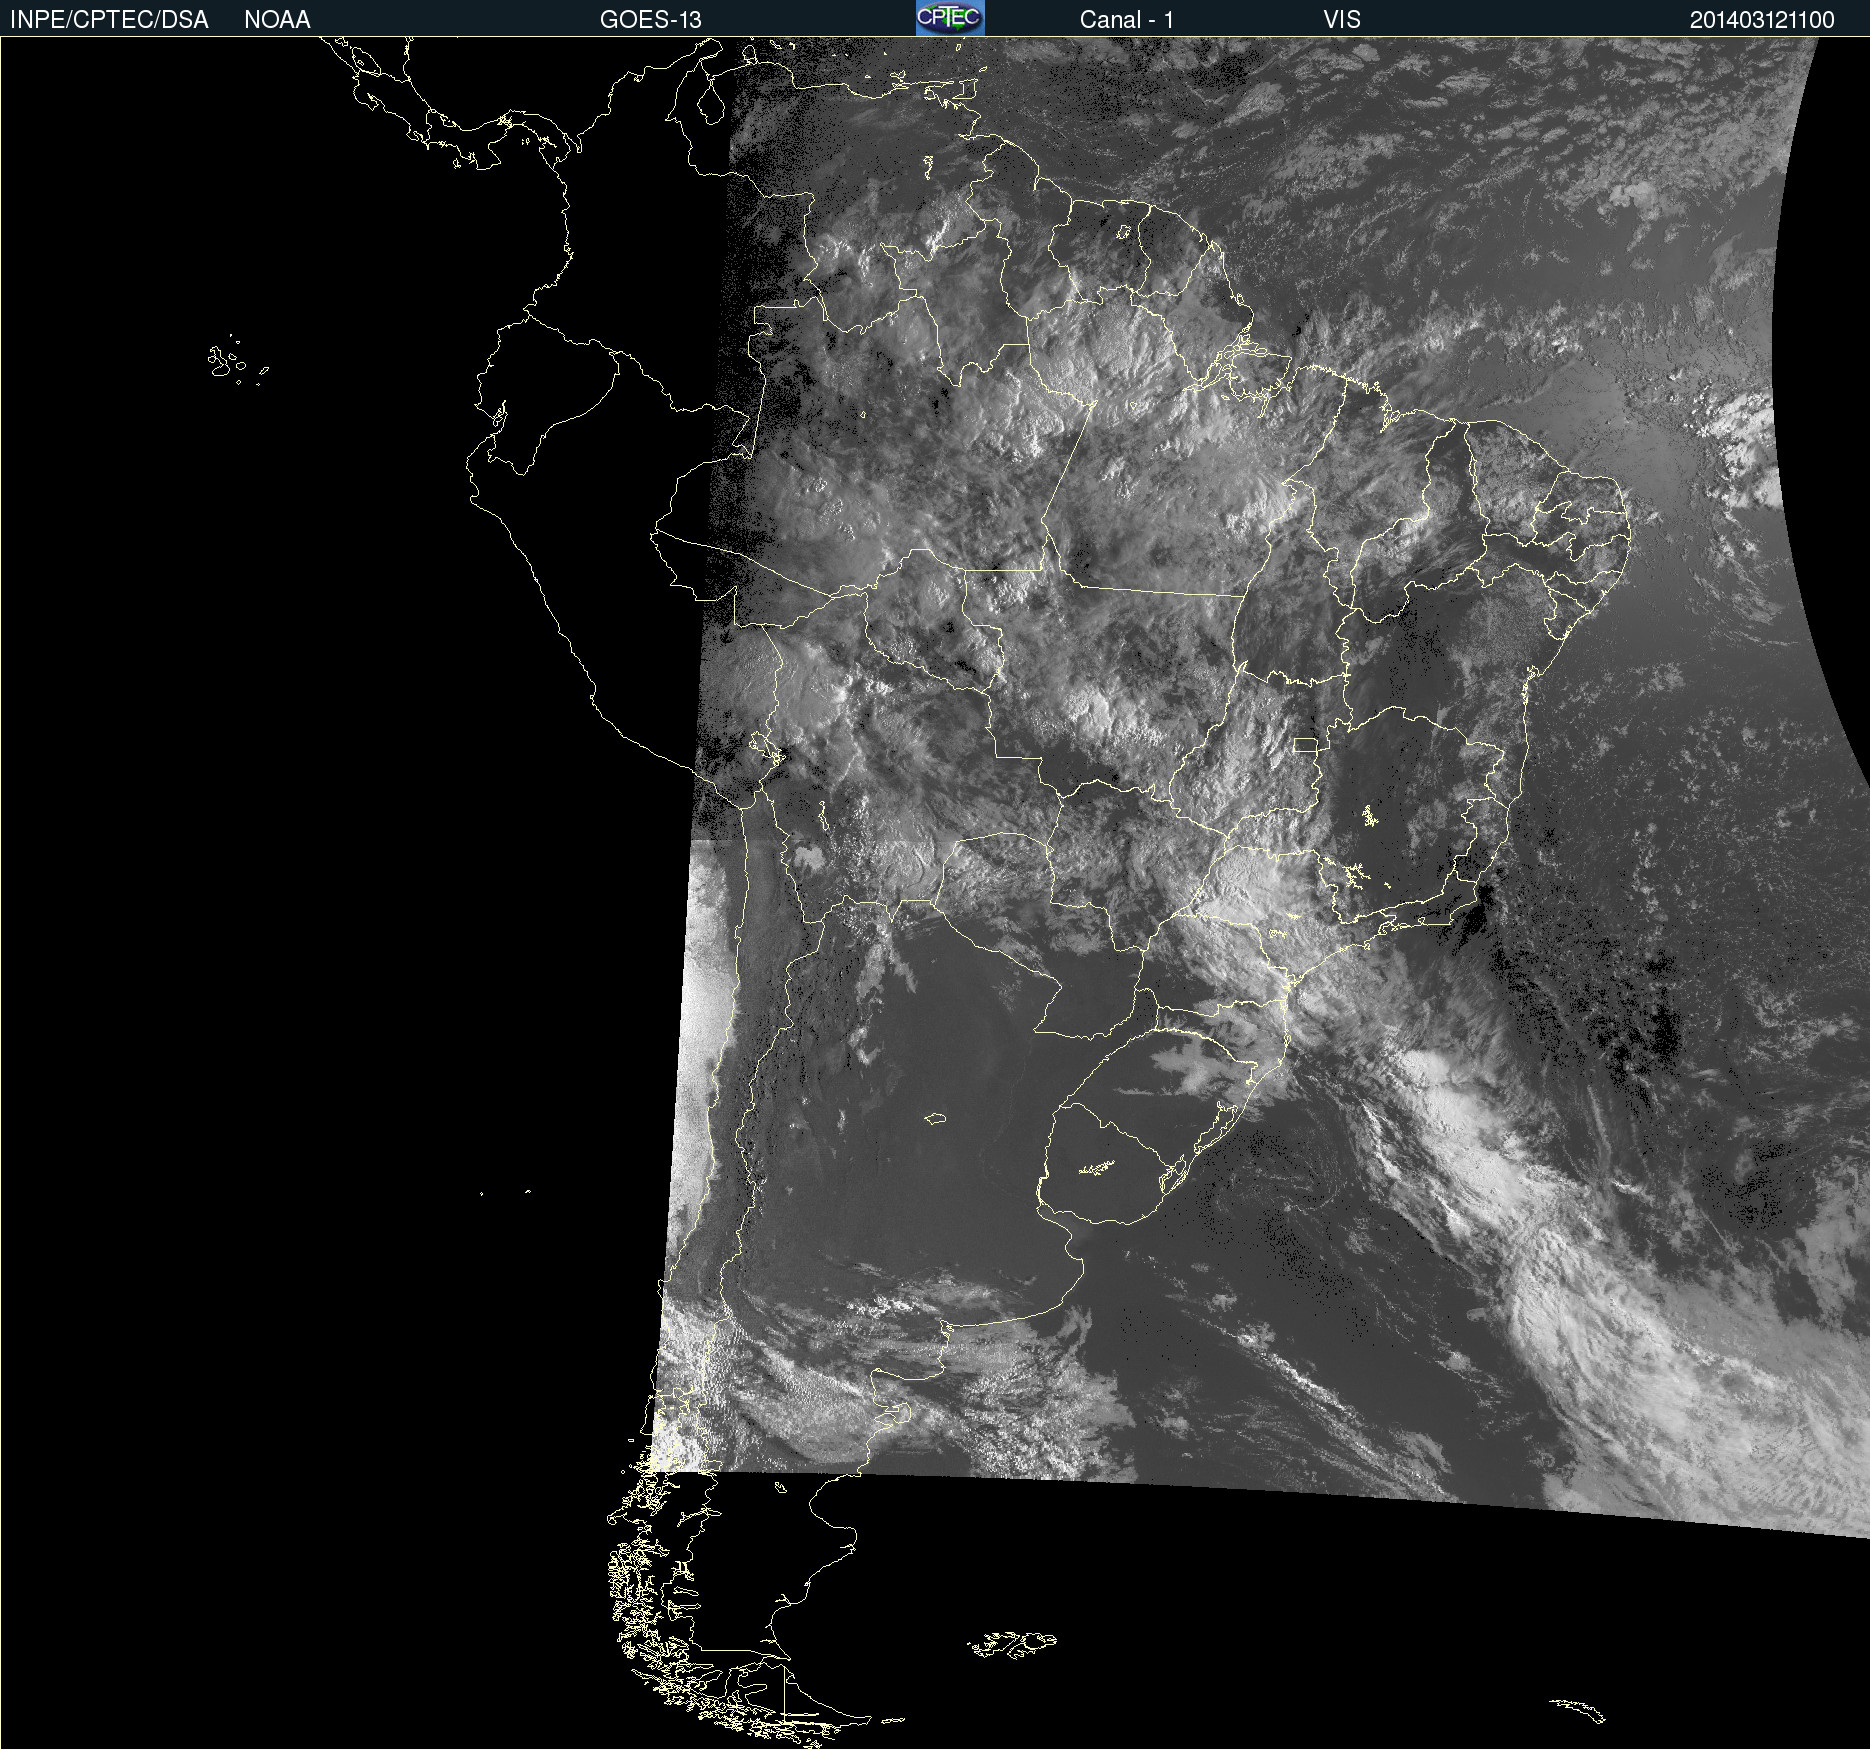Click the CPTEC logo in header
The width and height of the screenshot is (1870, 1750).
950,18
